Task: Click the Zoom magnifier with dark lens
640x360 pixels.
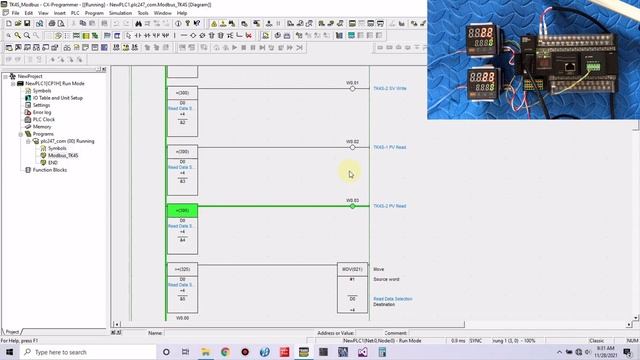Action: (x=27, y=36)
